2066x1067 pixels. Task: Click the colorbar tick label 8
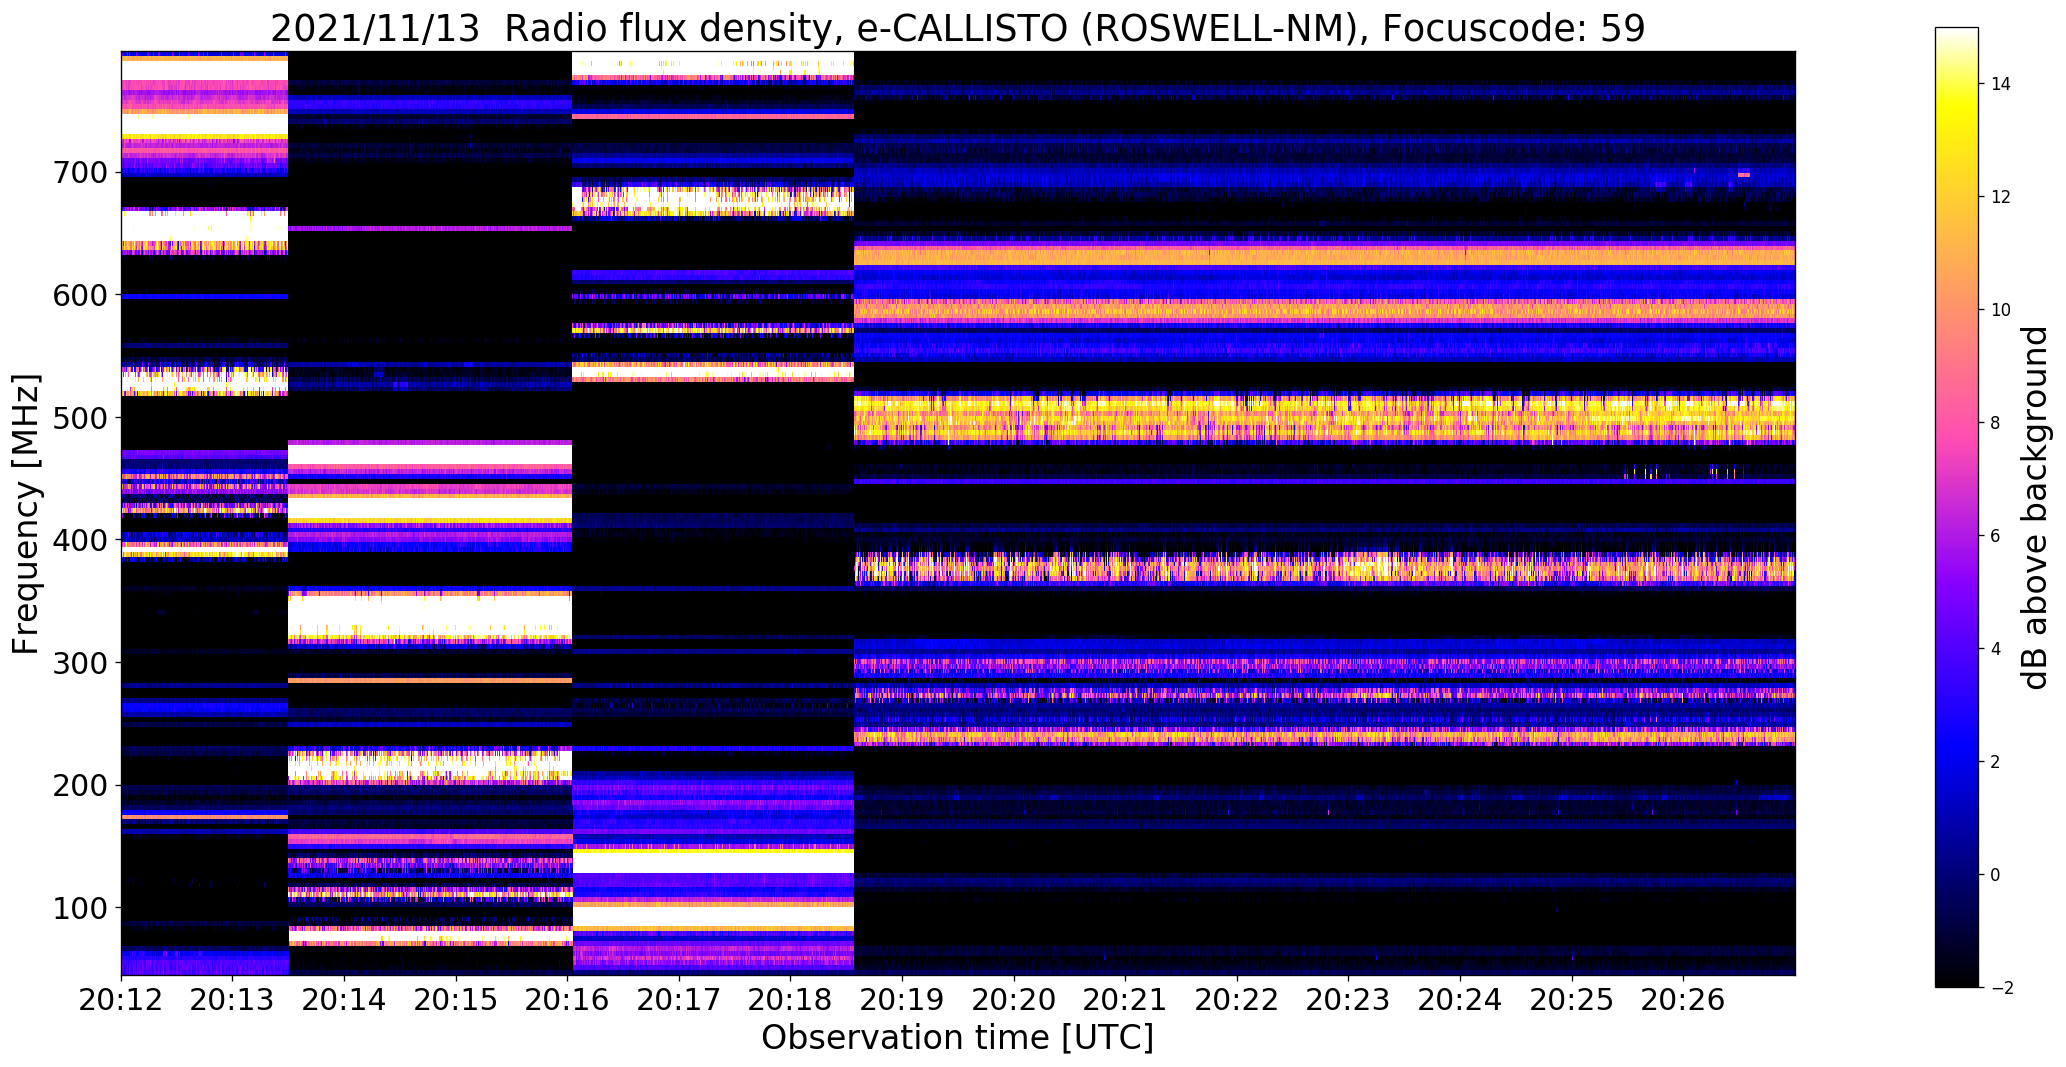[x=1995, y=423]
